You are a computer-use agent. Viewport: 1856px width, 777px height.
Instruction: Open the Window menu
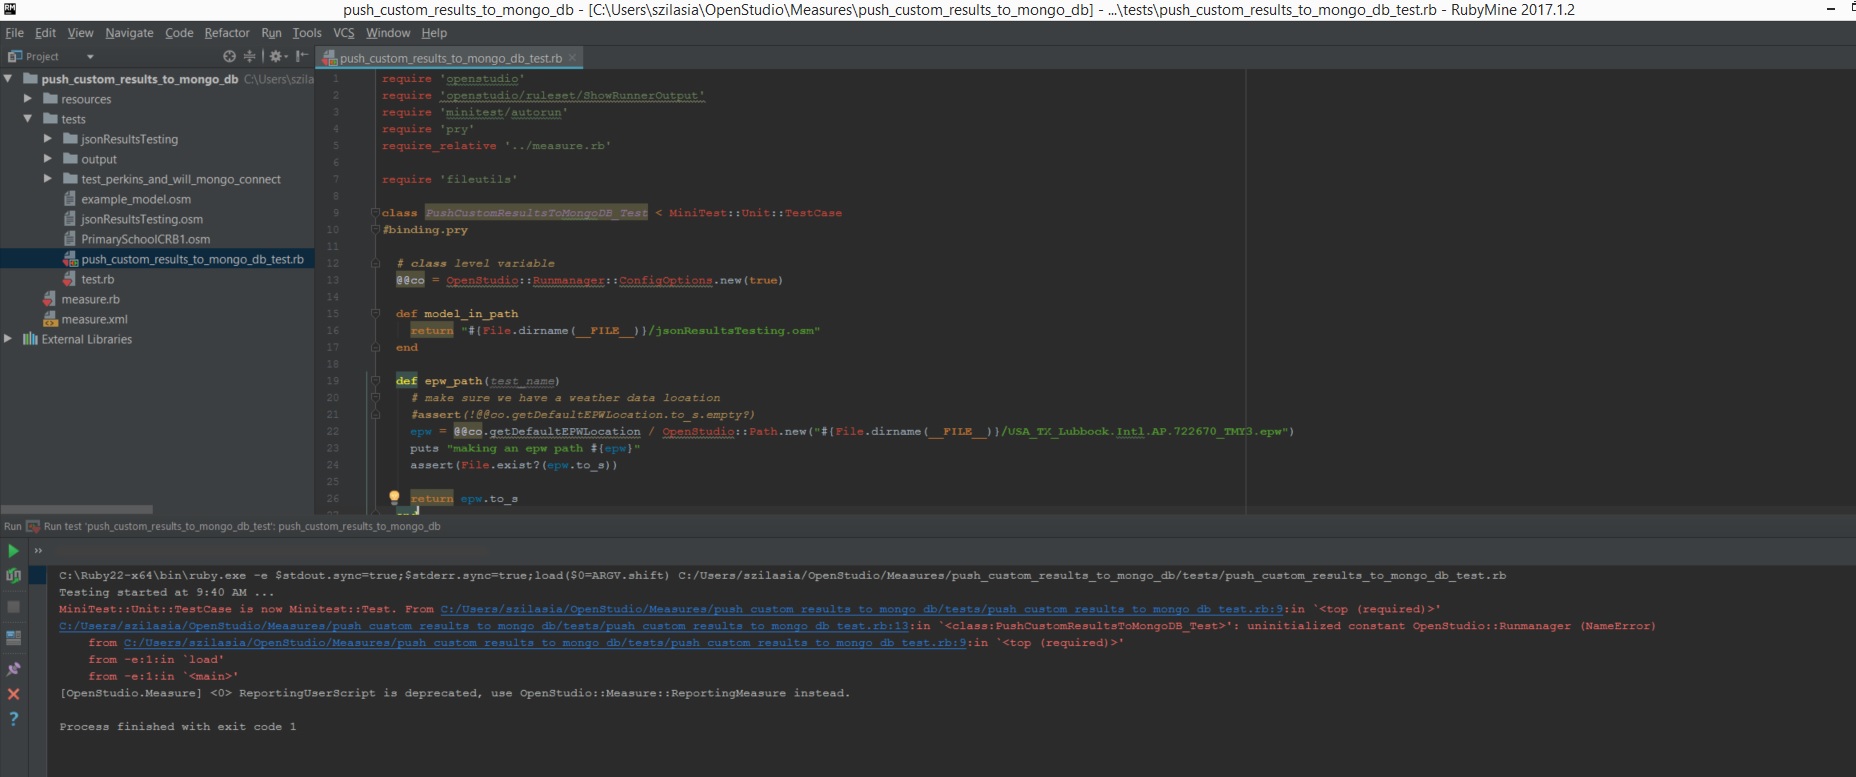(388, 33)
